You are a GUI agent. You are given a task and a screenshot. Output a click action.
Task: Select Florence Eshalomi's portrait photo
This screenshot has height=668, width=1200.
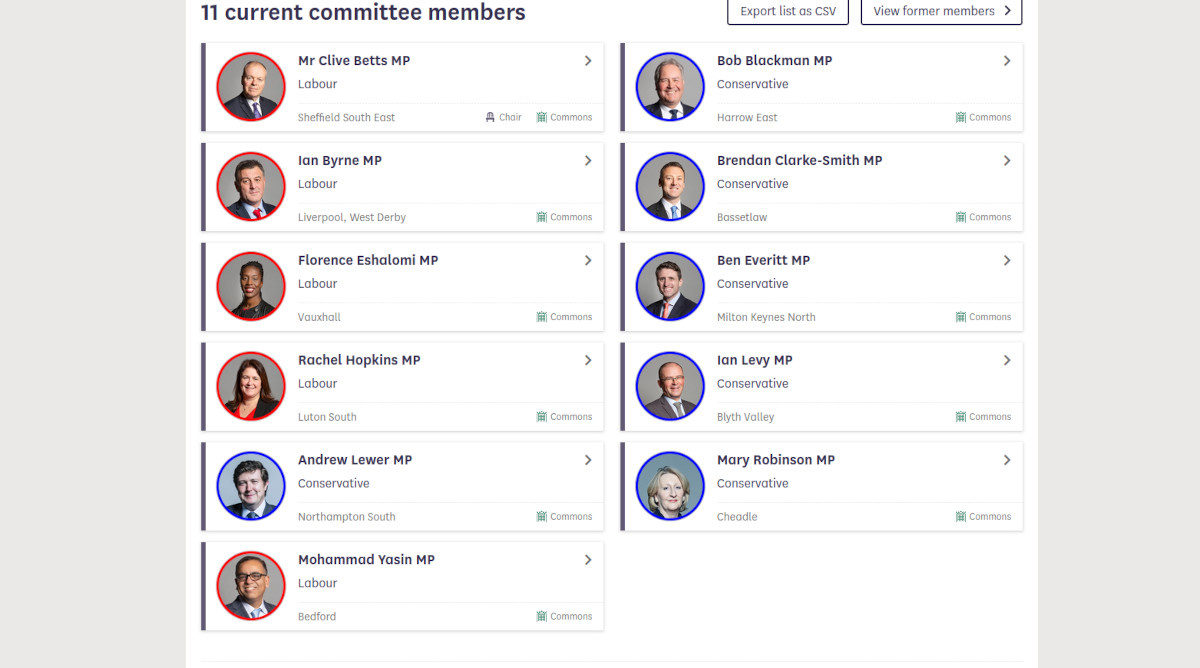(251, 287)
